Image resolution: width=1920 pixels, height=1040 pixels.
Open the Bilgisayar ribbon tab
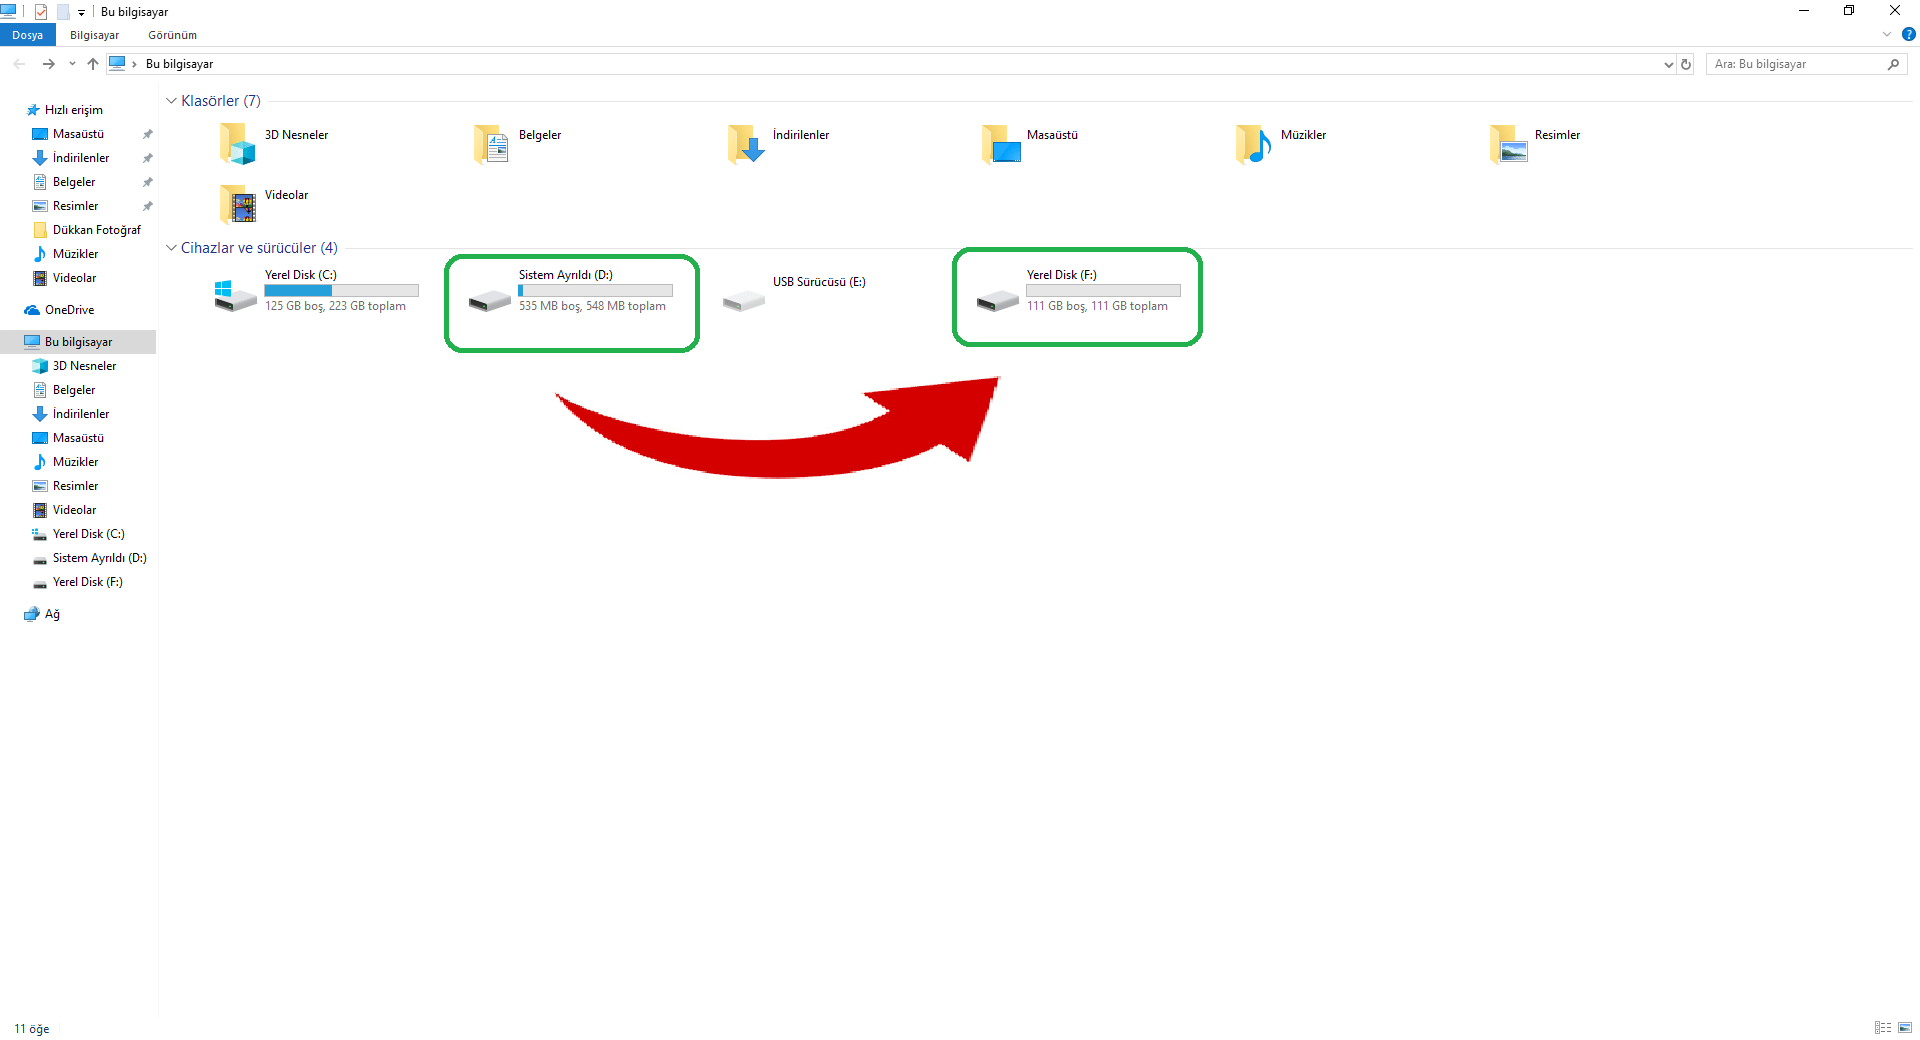coord(94,35)
